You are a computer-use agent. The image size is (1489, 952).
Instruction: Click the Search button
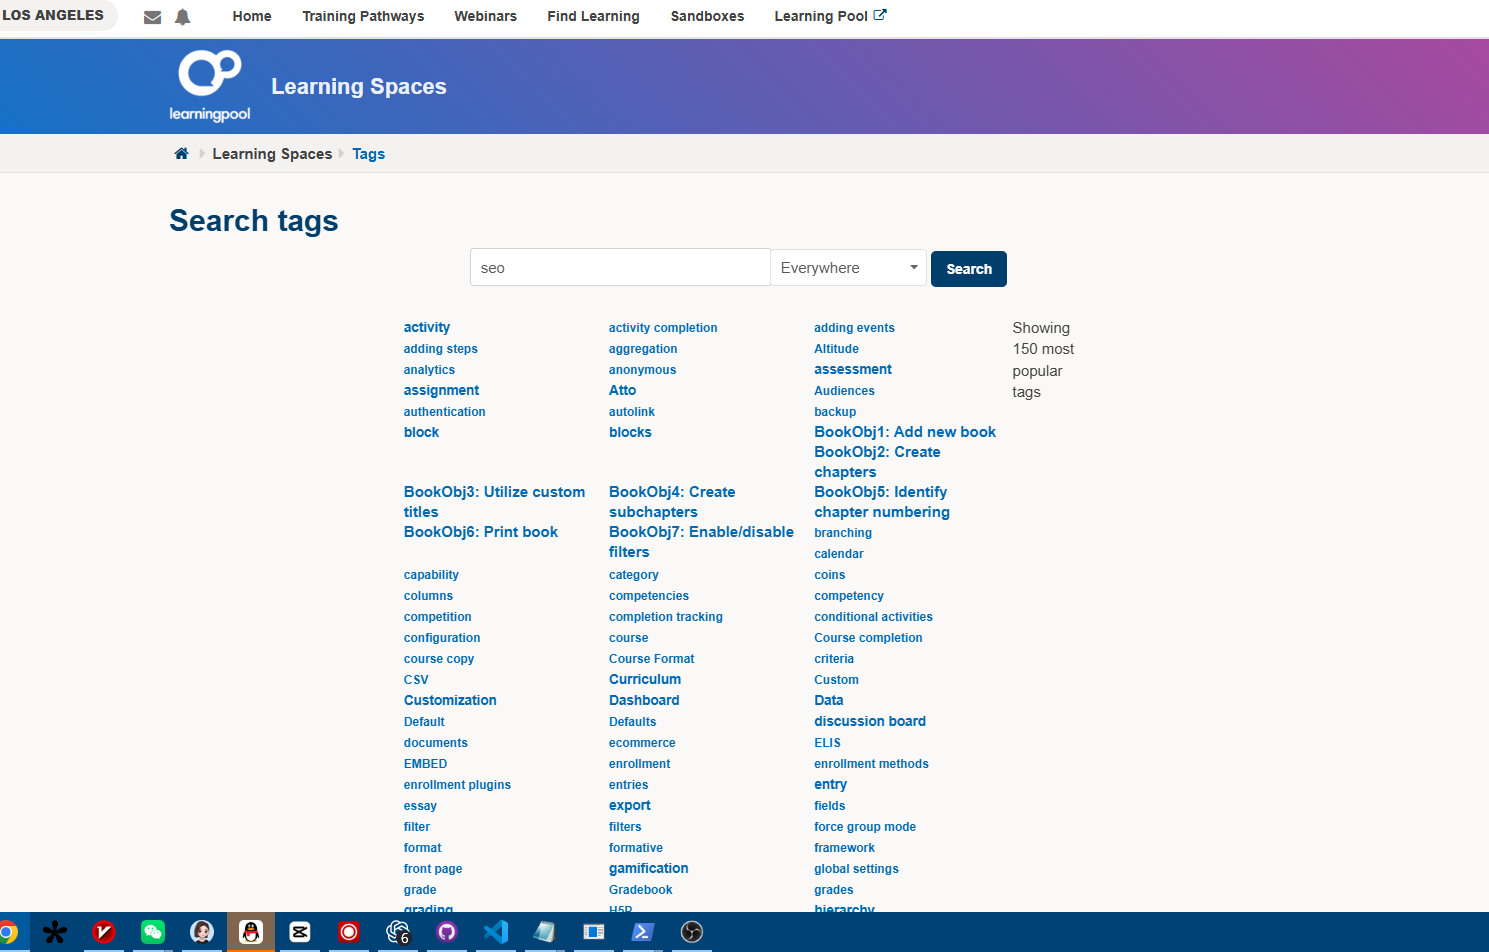click(x=969, y=269)
